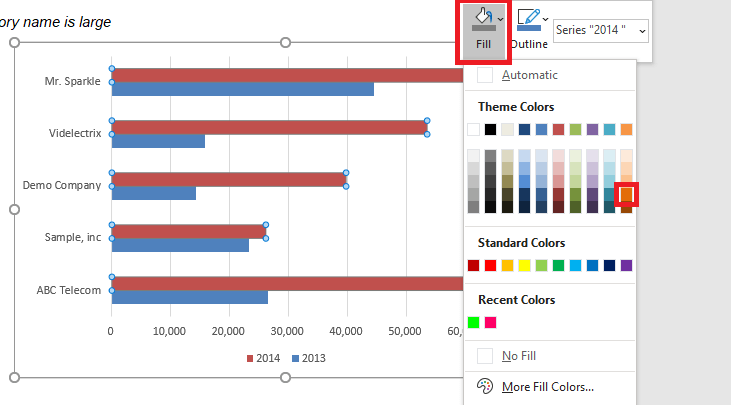
Task: Choose the light green standard color
Action: pos(541,266)
